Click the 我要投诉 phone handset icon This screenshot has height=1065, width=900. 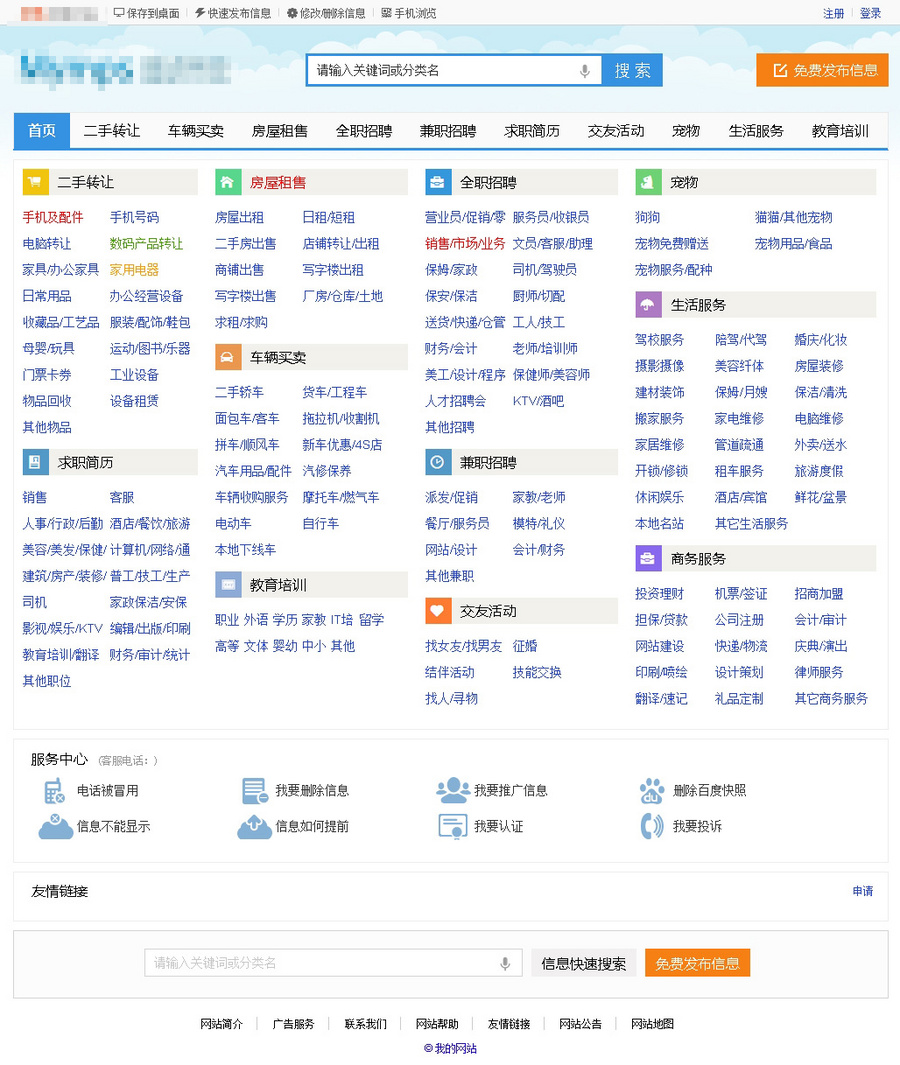tap(652, 827)
